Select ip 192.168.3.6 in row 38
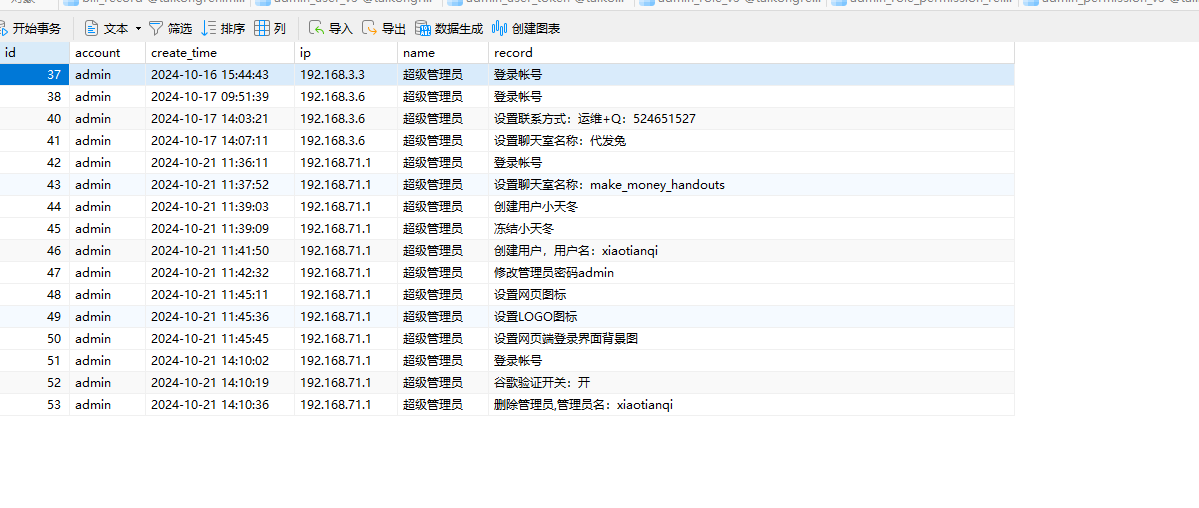Image resolution: width=1199 pixels, height=508 pixels. point(346,96)
